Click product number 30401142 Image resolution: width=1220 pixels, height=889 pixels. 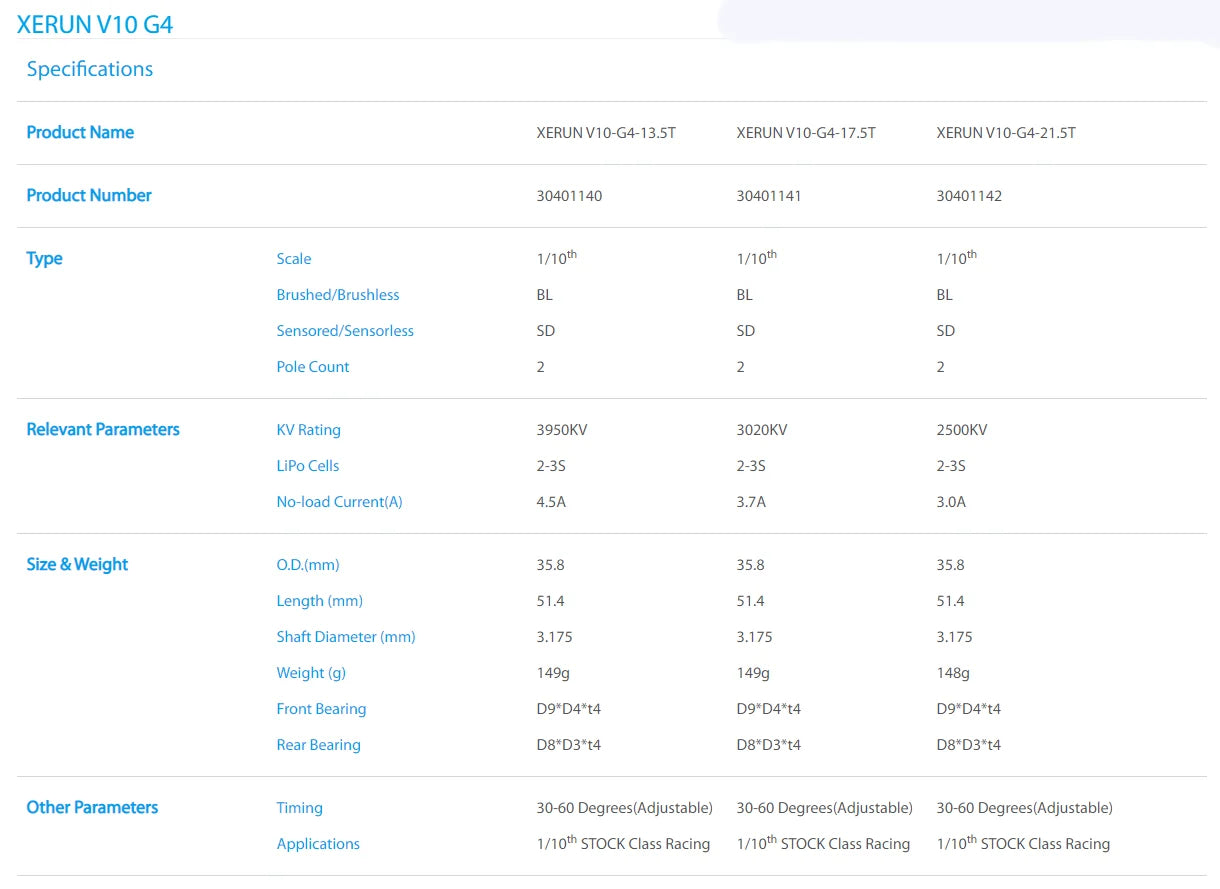point(969,196)
